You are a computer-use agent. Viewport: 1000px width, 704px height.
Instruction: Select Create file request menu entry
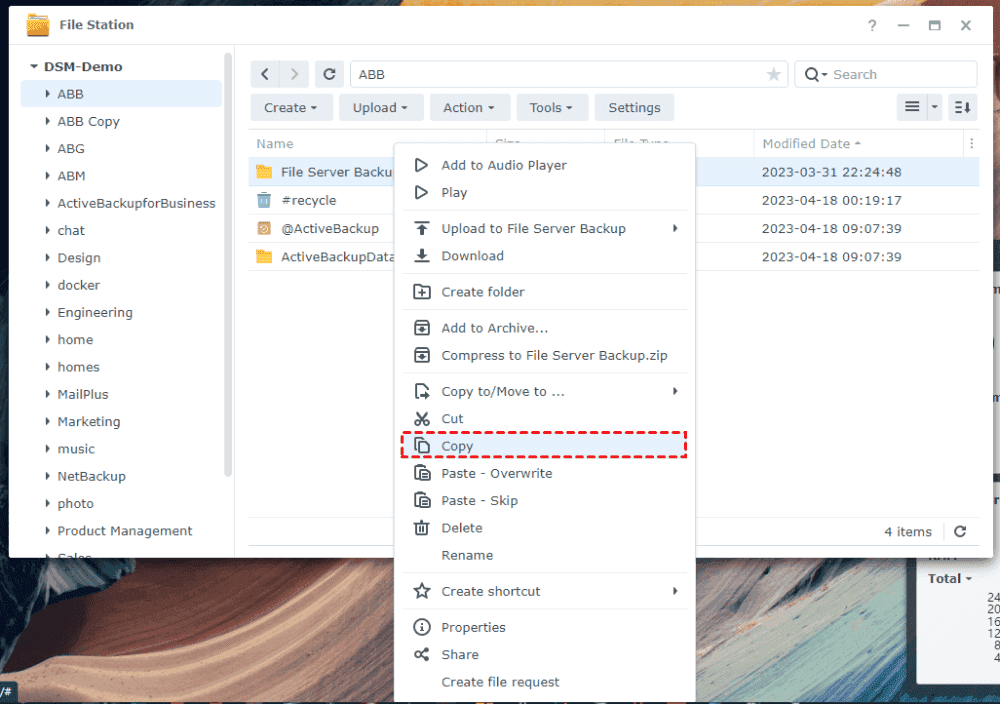coord(544,682)
